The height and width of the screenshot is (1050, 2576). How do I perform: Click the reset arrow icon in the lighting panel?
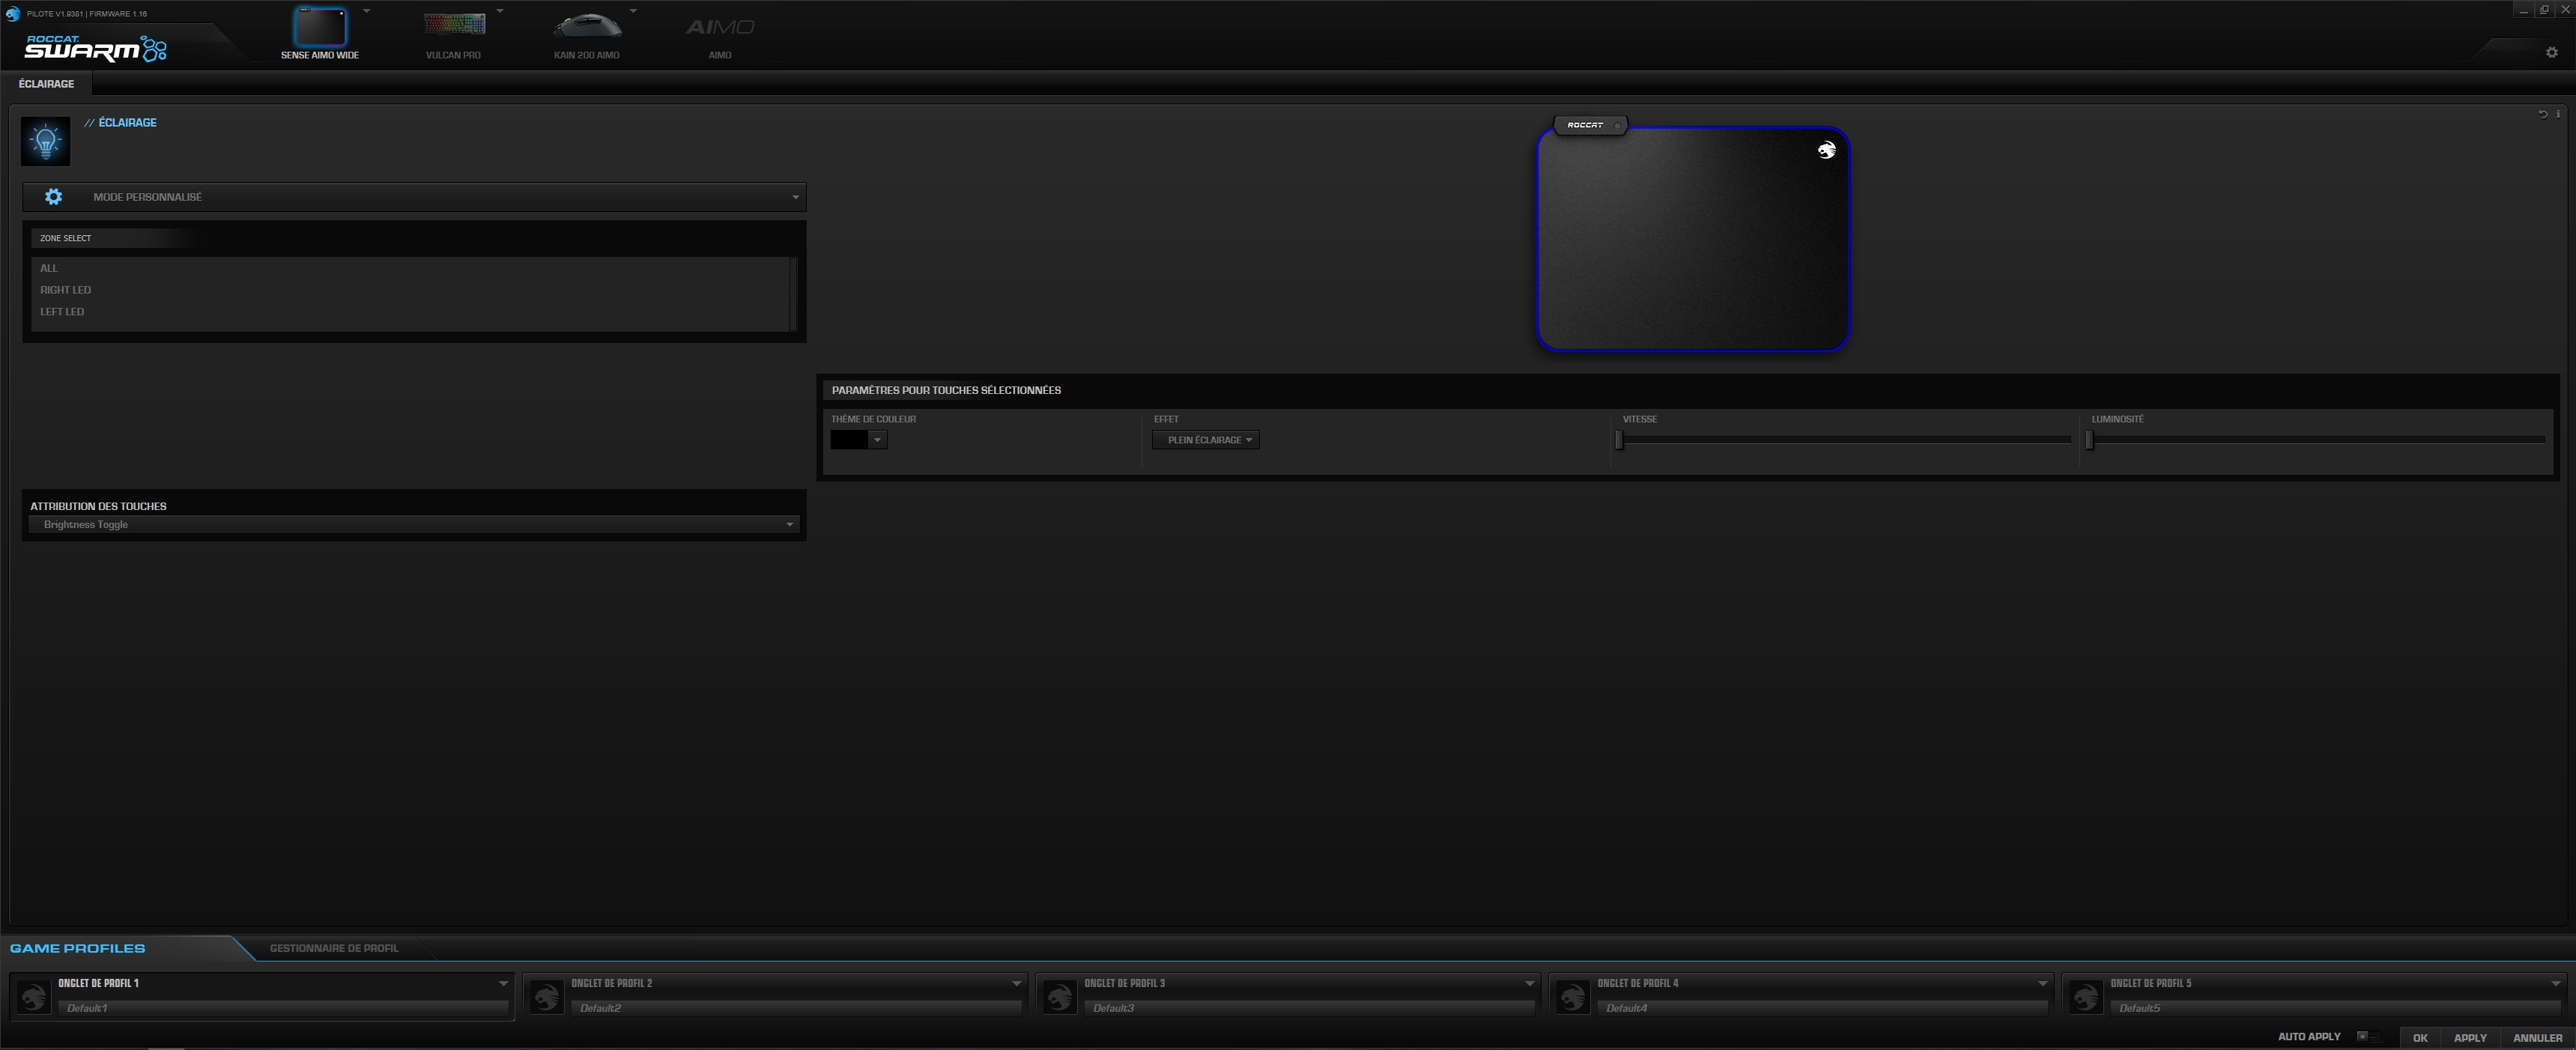point(2543,114)
